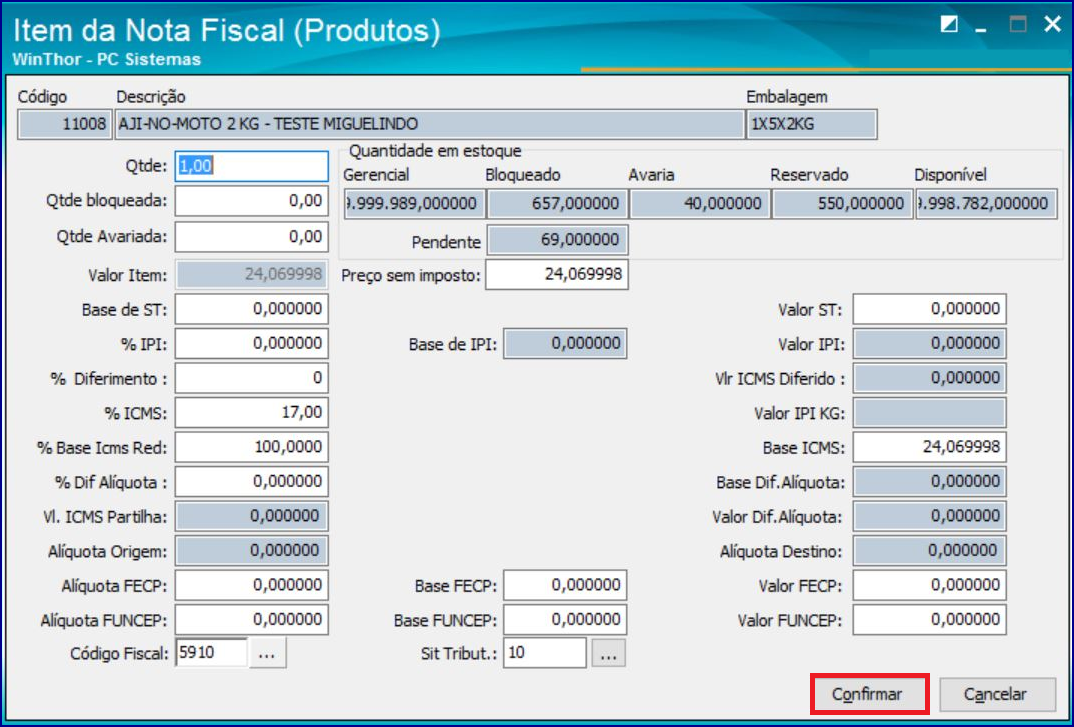This screenshot has width=1074, height=727.
Task: Click the disabled Valor Item field
Action: click(x=251, y=275)
